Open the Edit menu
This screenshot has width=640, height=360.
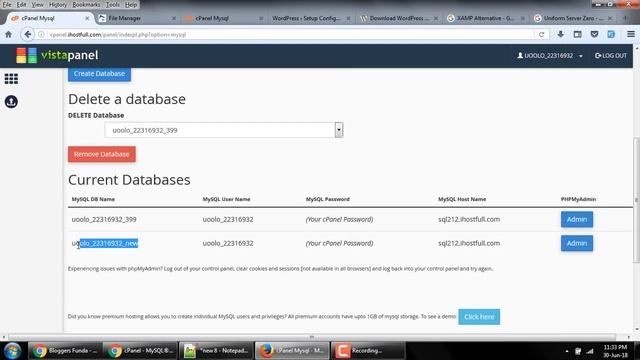[21, 5]
